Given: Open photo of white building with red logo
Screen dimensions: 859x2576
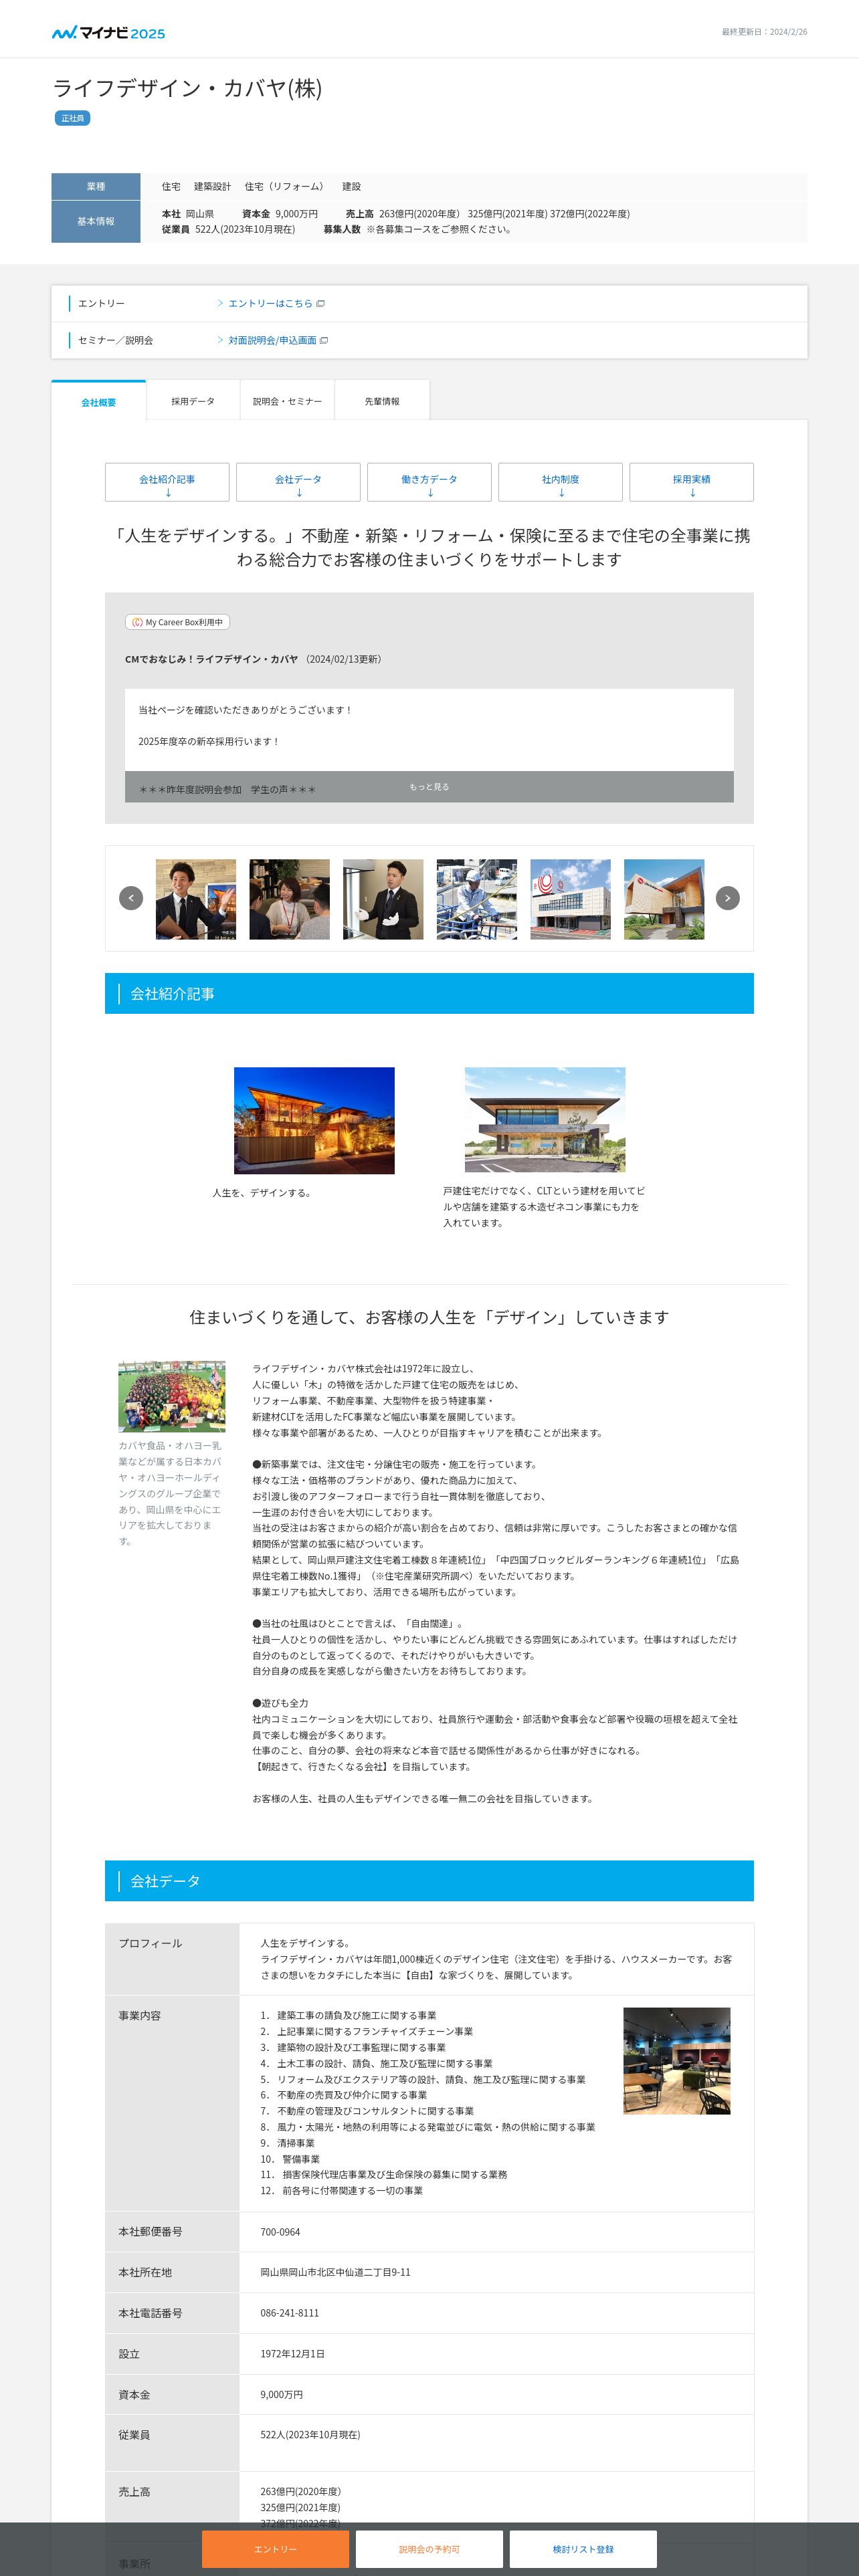Looking at the screenshot, I should click(x=570, y=899).
